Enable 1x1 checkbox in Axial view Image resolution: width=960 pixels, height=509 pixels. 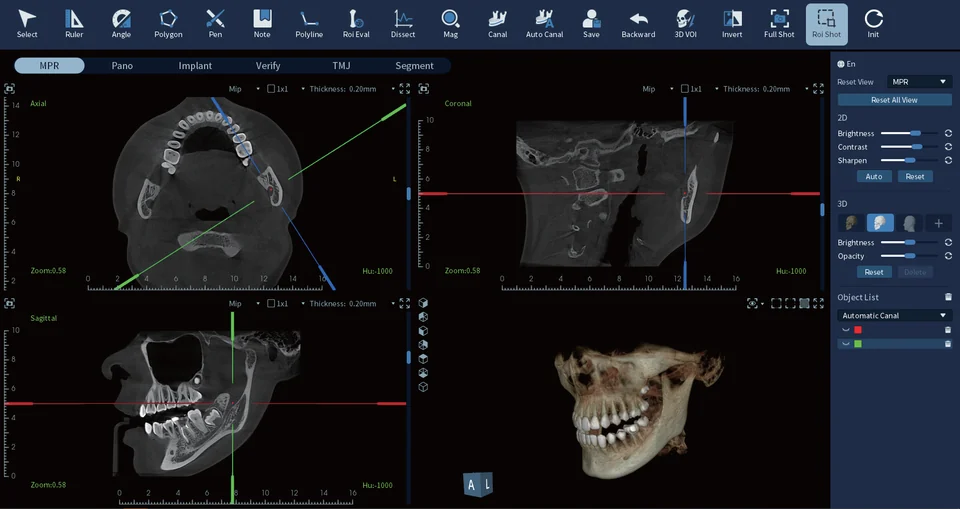[x=271, y=89]
